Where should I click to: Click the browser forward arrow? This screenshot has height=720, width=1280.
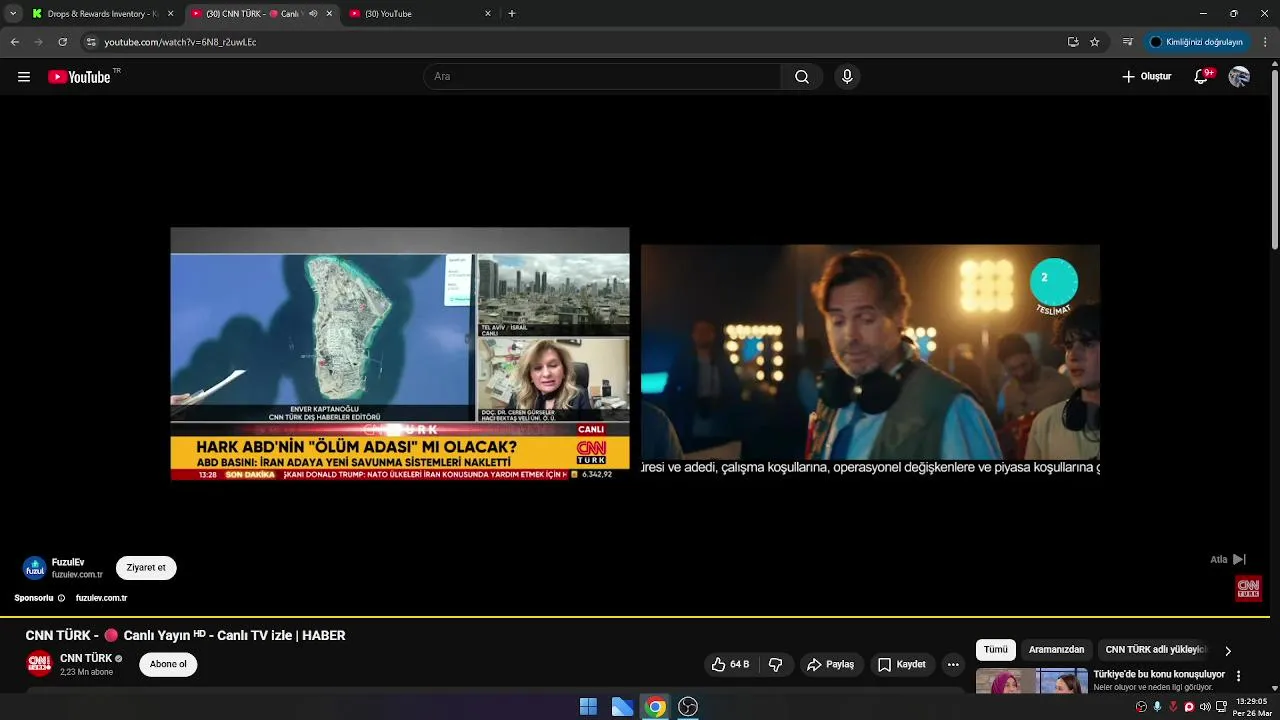click(39, 42)
